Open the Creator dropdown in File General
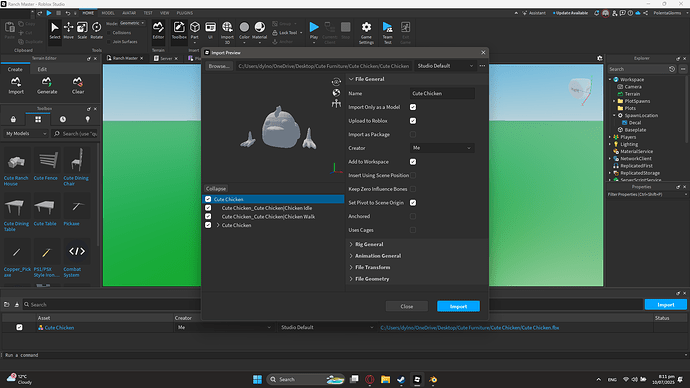The height and width of the screenshot is (388, 690). point(442,148)
